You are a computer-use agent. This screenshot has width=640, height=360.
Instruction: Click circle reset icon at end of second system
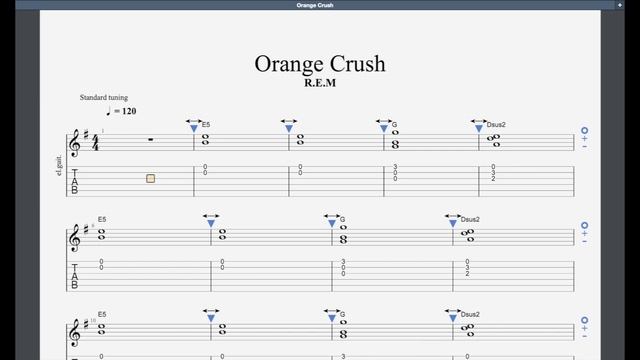coord(584,225)
